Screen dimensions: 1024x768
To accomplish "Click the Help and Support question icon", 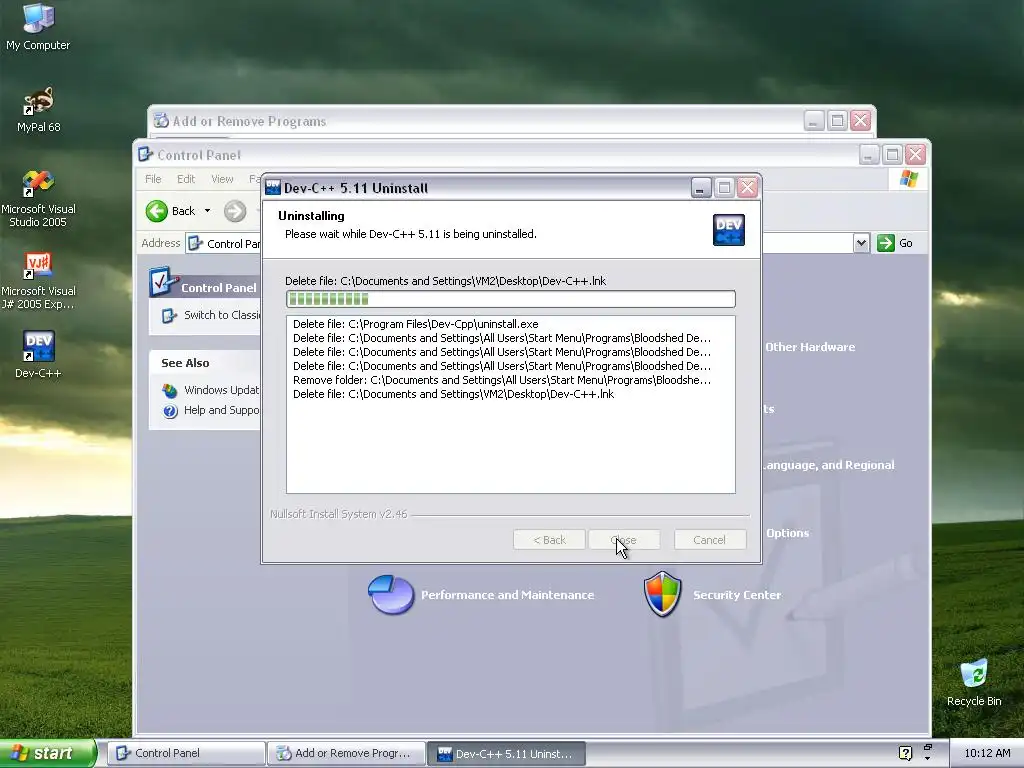I will [170, 411].
